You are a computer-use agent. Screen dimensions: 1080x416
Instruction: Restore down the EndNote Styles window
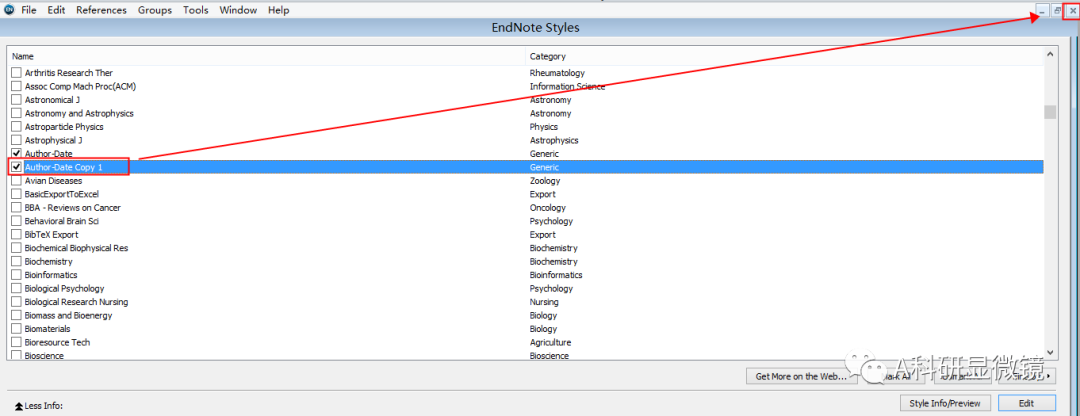coord(1057,11)
